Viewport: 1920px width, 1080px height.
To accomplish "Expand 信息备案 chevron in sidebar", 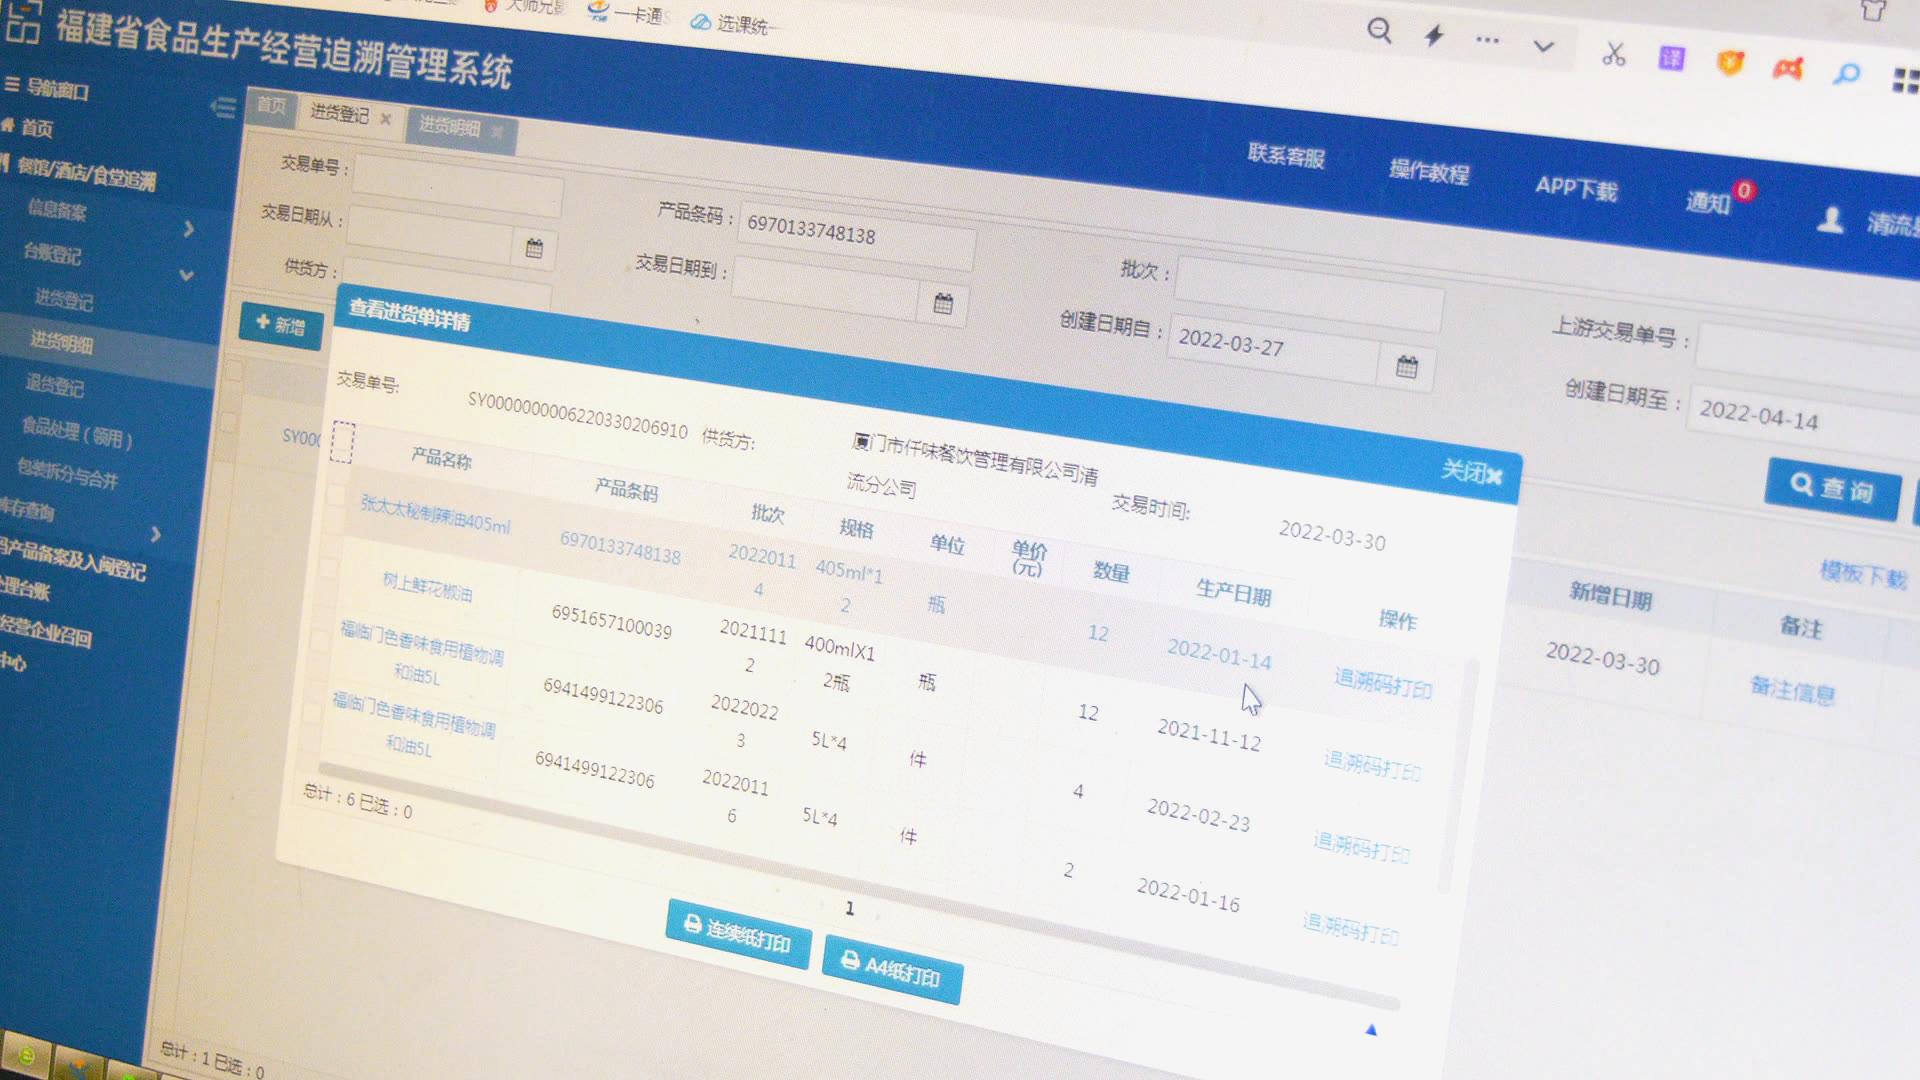I will click(189, 229).
